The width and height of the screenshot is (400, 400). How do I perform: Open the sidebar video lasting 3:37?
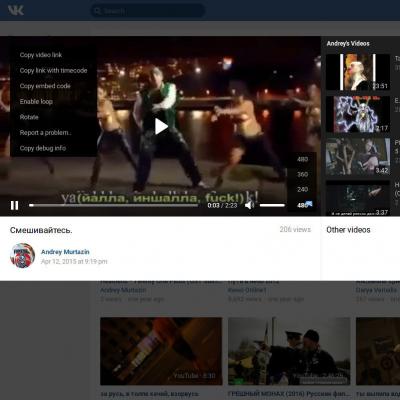[358, 198]
